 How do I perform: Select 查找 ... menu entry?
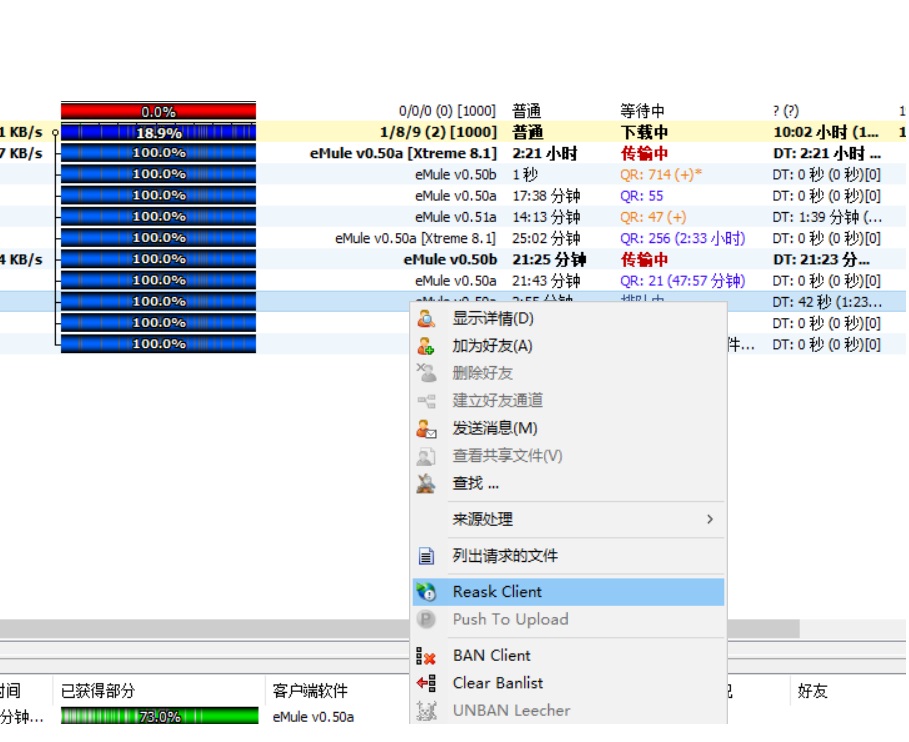(568, 483)
